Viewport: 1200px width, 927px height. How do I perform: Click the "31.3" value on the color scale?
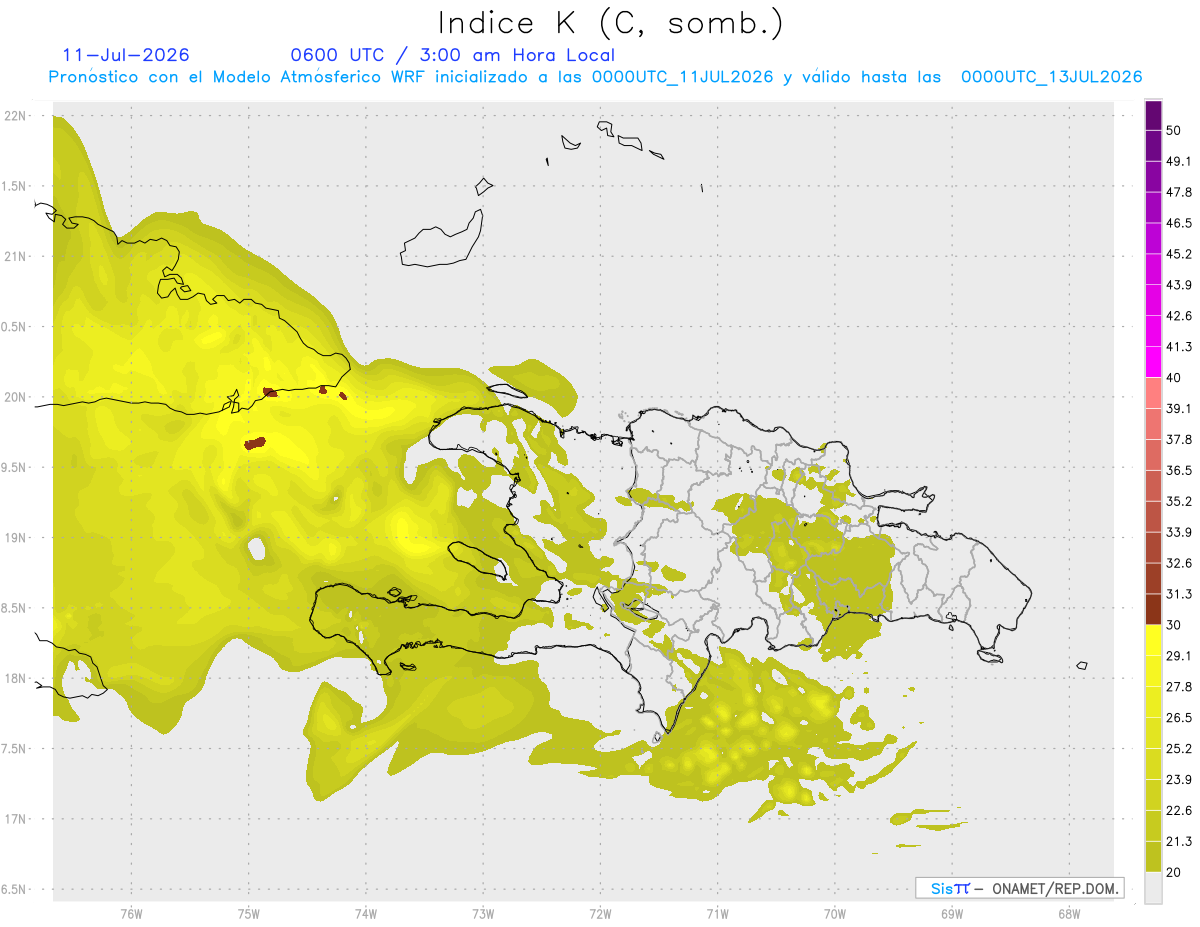click(1179, 594)
